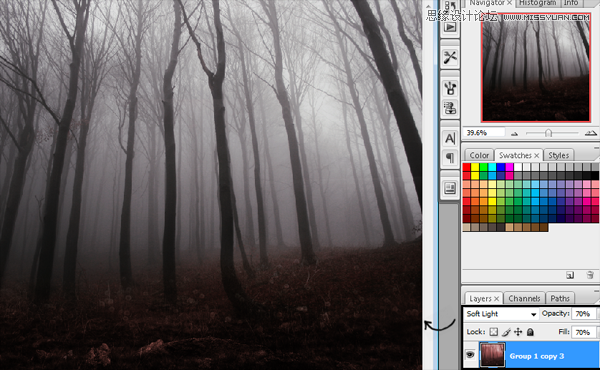600x370 pixels.
Task: Click the Navigator zoom out icon
Action: click(x=514, y=134)
